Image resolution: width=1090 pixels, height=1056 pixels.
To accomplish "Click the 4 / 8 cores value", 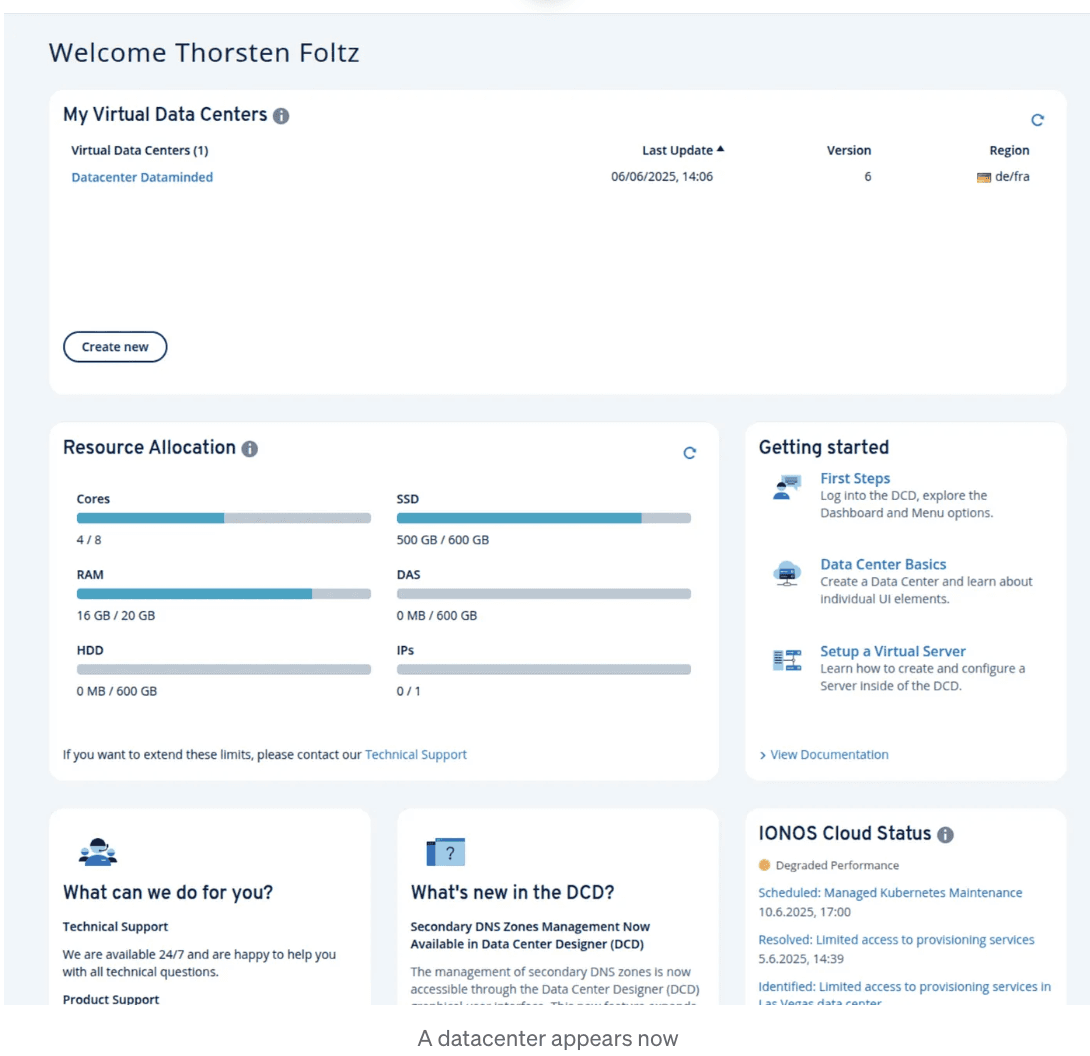I will point(89,539).
